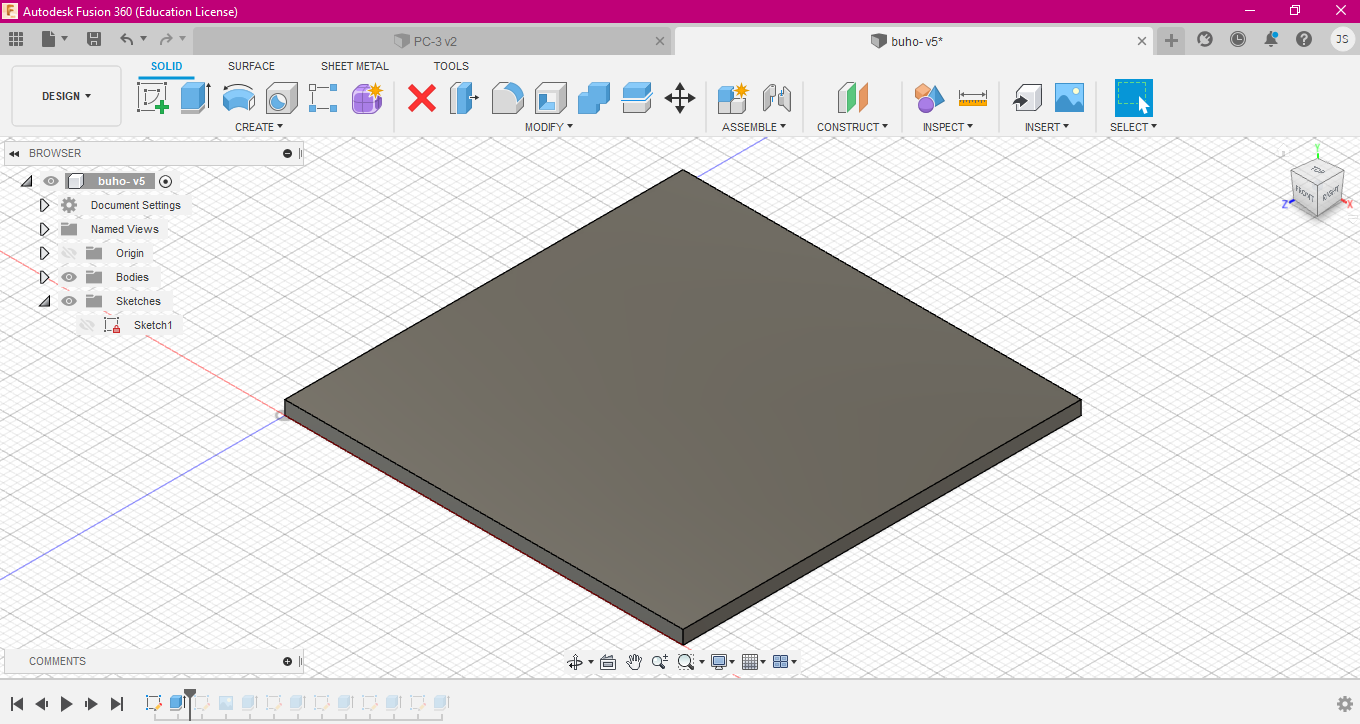Play the timeline
The height and width of the screenshot is (724, 1360).
click(x=67, y=704)
